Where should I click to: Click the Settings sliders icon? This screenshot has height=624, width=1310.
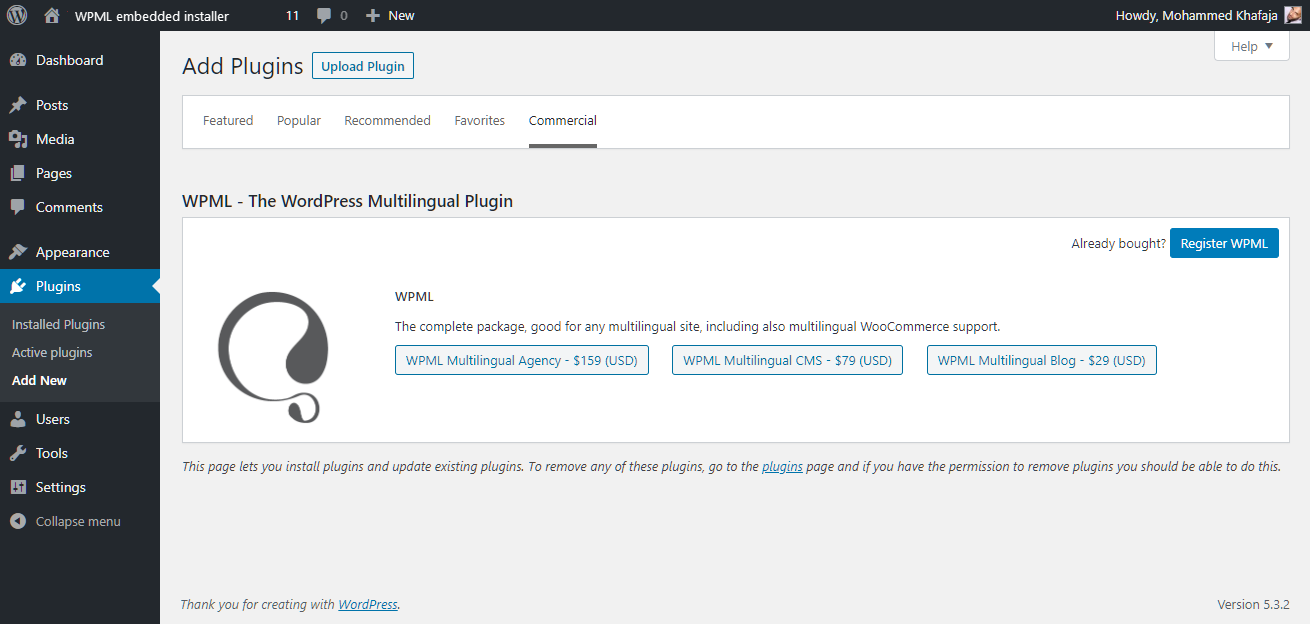pyautogui.click(x=18, y=487)
